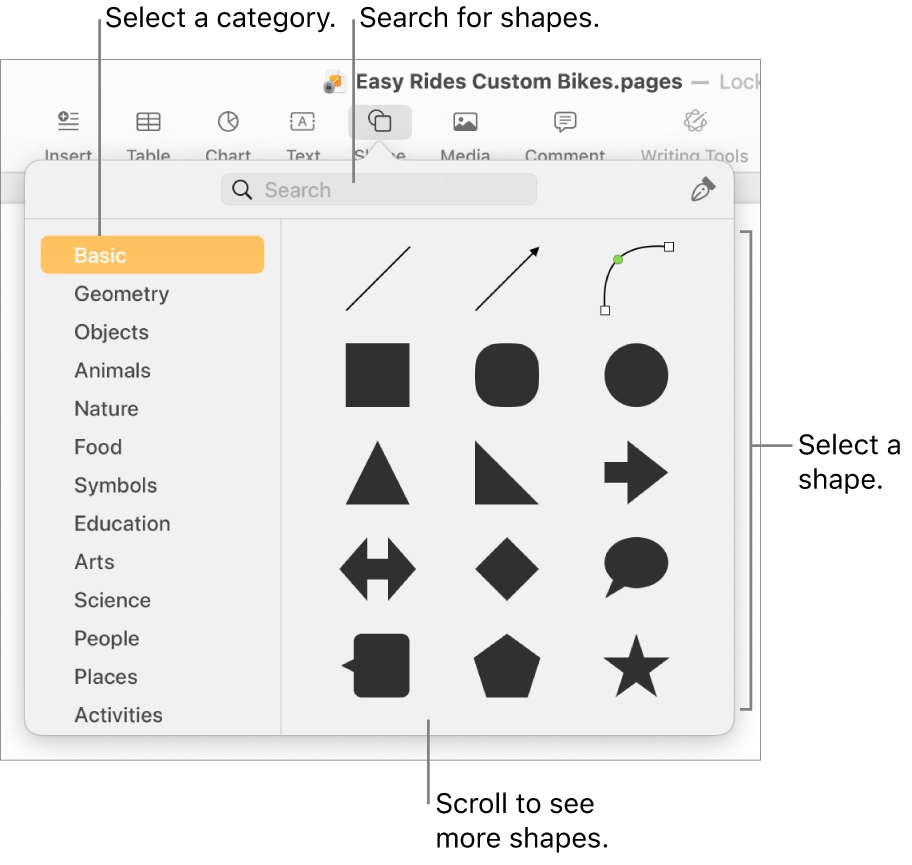Viewport: 912px width, 865px height.
Task: Select the Nature category
Action: tap(106, 408)
